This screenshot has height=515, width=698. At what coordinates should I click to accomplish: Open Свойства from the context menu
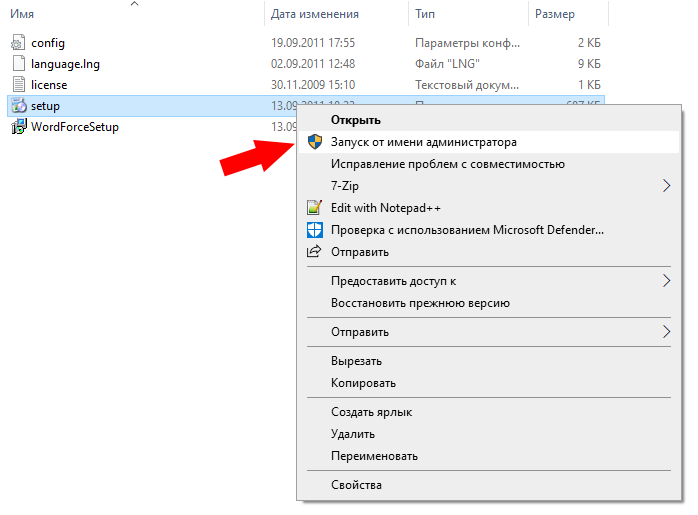[x=356, y=486]
